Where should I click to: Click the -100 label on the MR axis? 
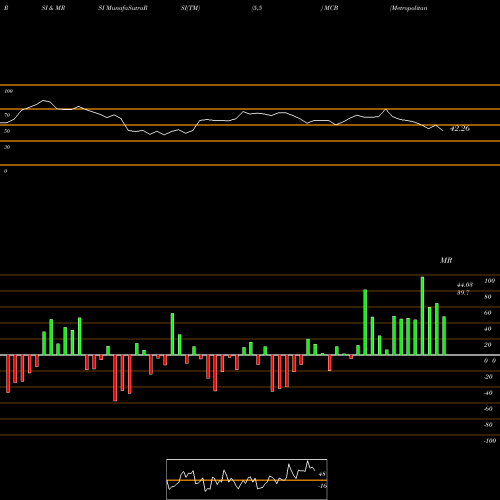490,441
